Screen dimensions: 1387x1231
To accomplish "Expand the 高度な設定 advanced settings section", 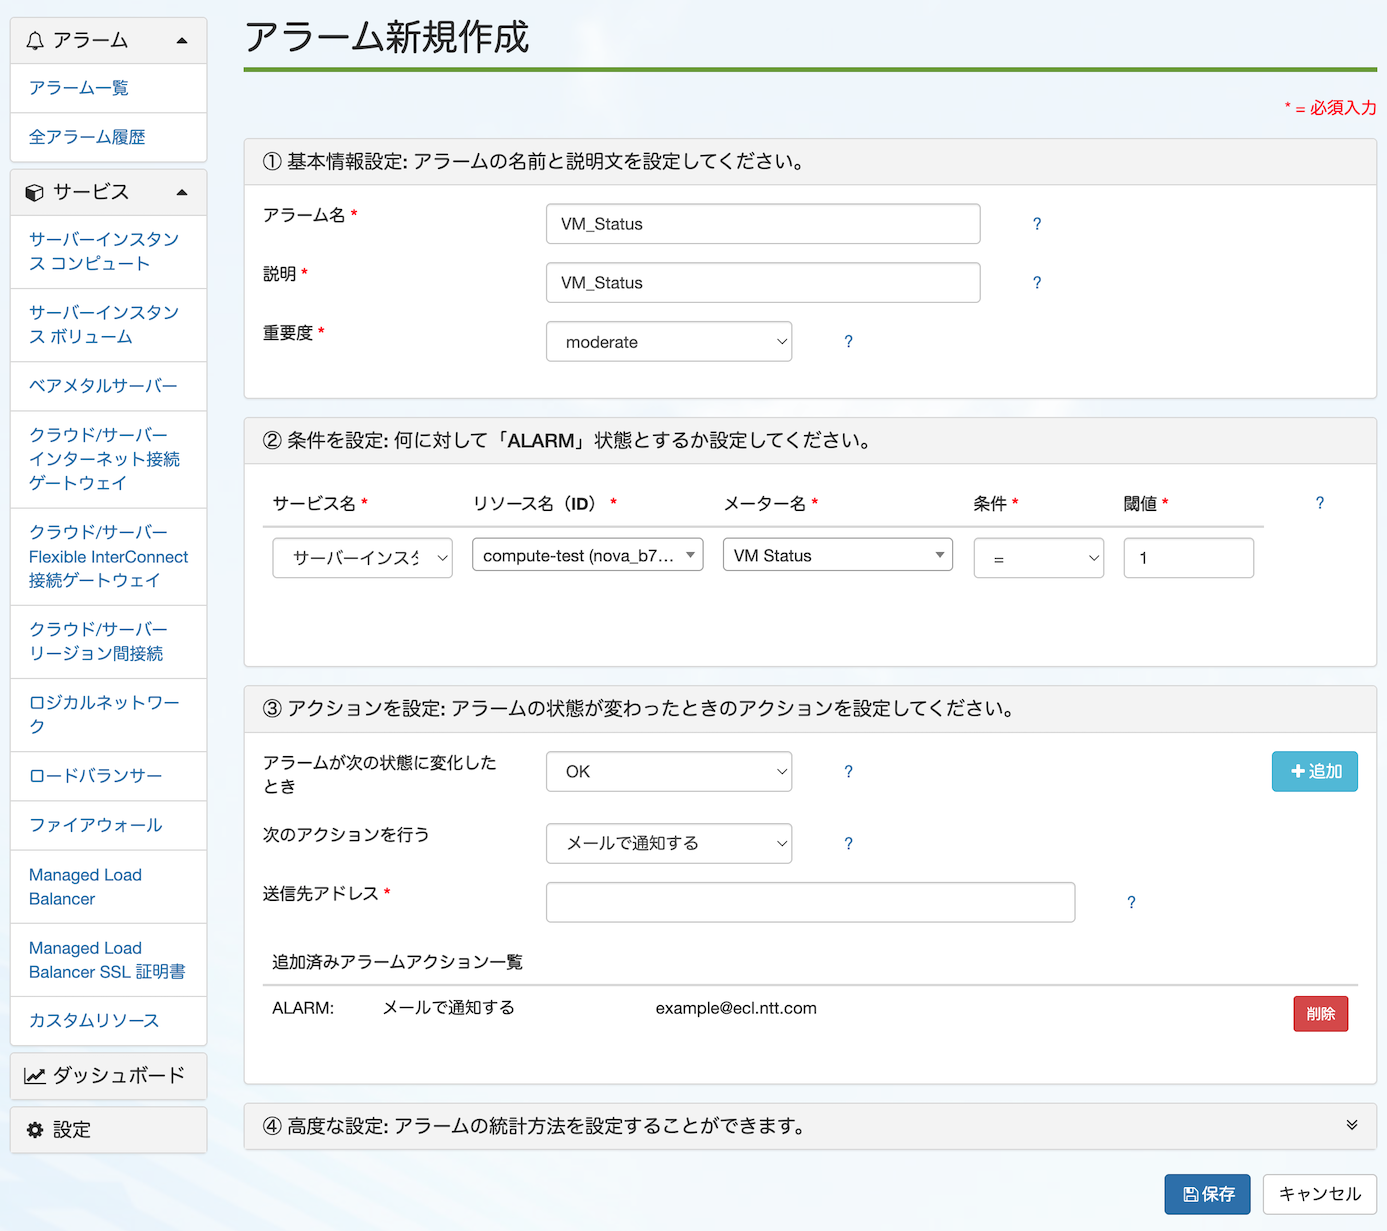I will [x=1351, y=1126].
